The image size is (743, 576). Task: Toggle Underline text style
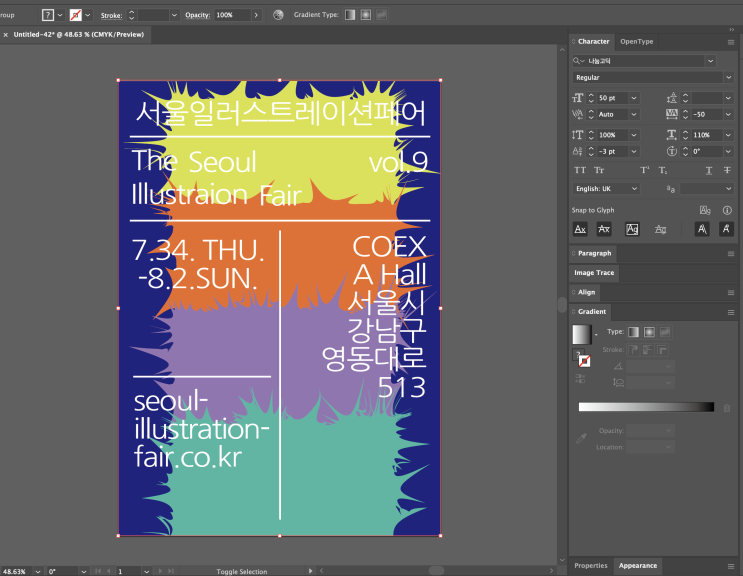point(709,170)
